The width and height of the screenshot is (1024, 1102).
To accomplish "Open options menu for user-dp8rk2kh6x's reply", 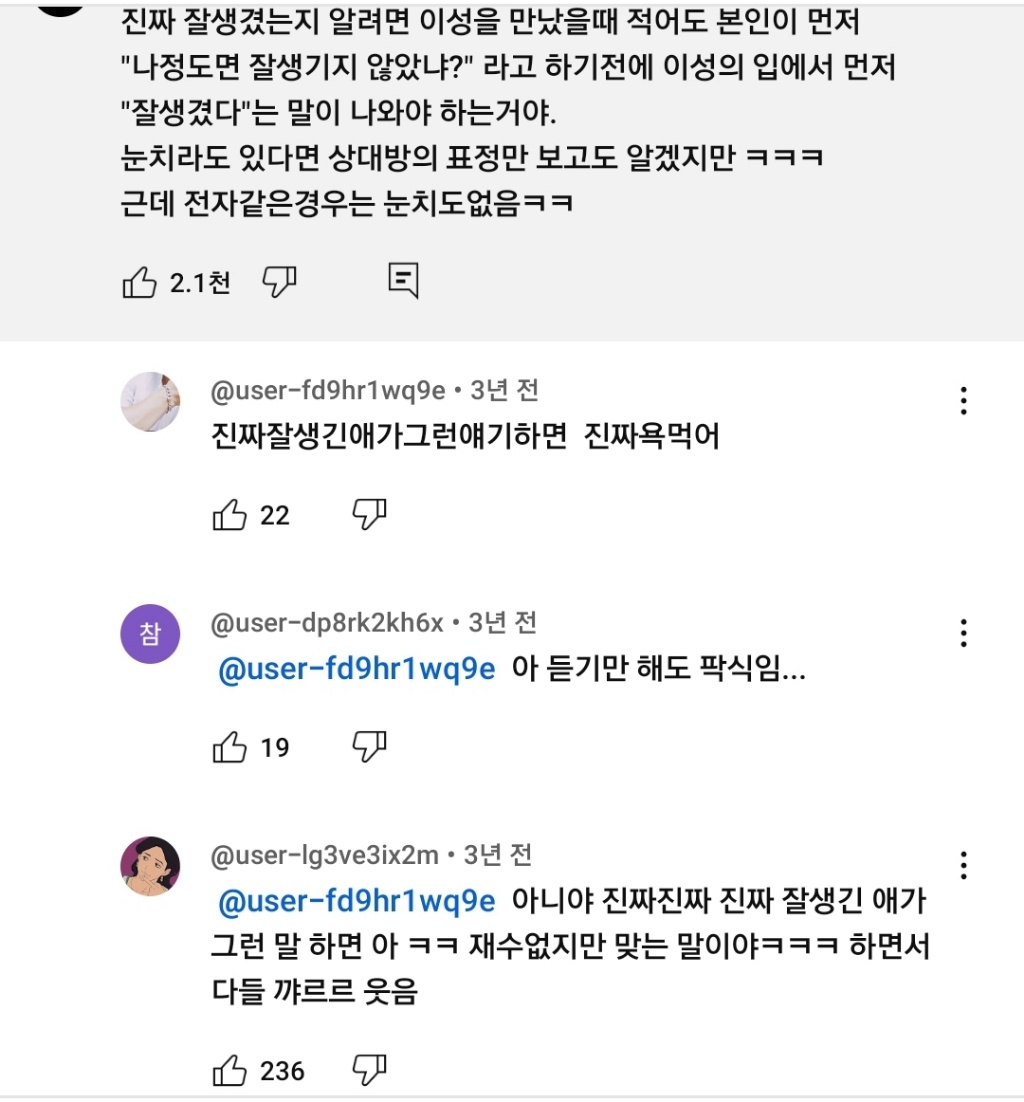I will 964,633.
